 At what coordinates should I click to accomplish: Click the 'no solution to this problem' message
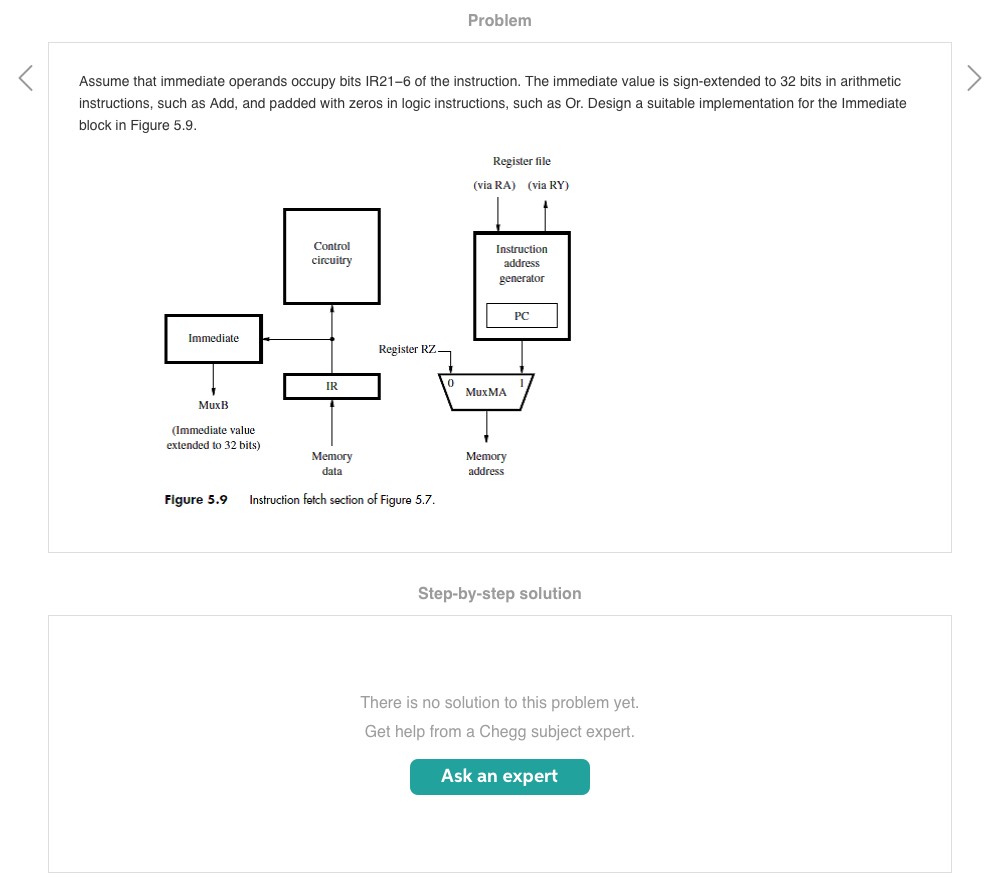(500, 703)
